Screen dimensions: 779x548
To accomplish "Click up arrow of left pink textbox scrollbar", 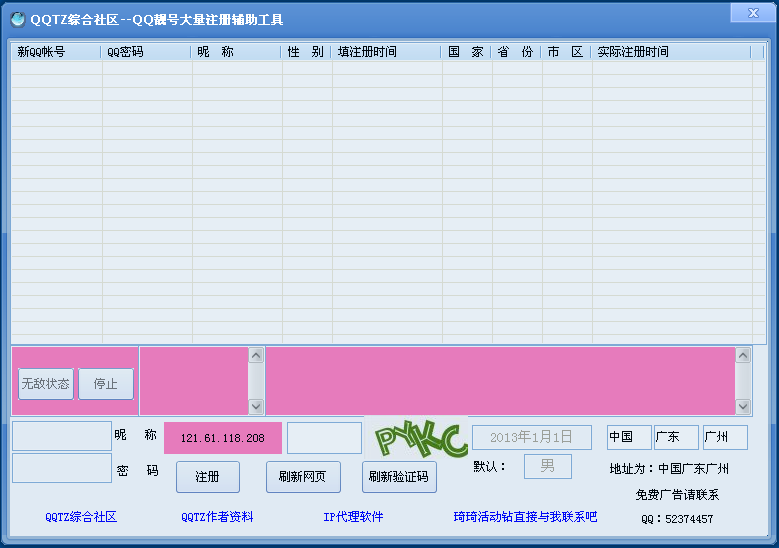I will tap(256, 355).
